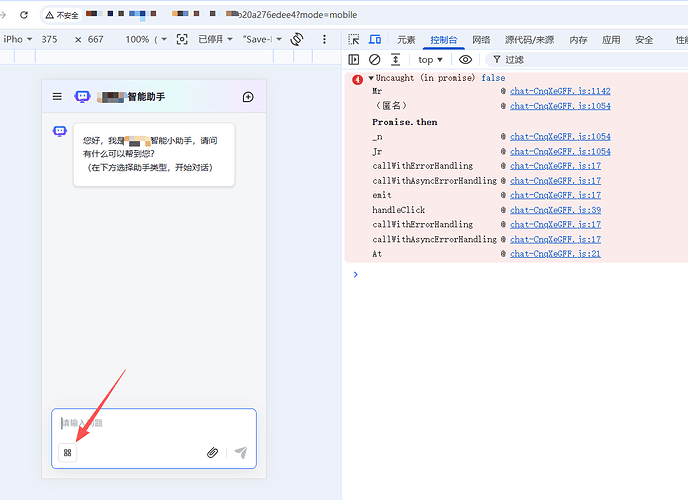Open the top context dropdown
Screen dimensions: 688x500
[x=430, y=60]
